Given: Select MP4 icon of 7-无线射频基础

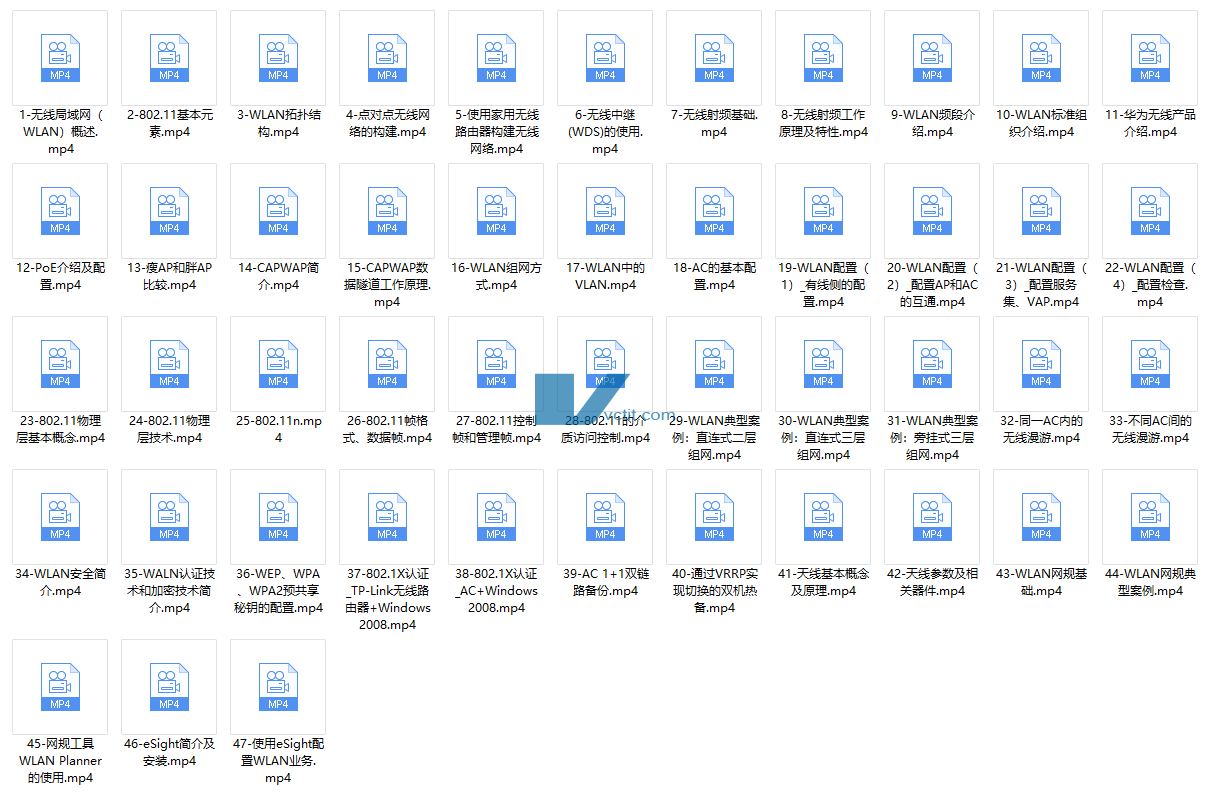Looking at the screenshot, I should coord(714,58).
